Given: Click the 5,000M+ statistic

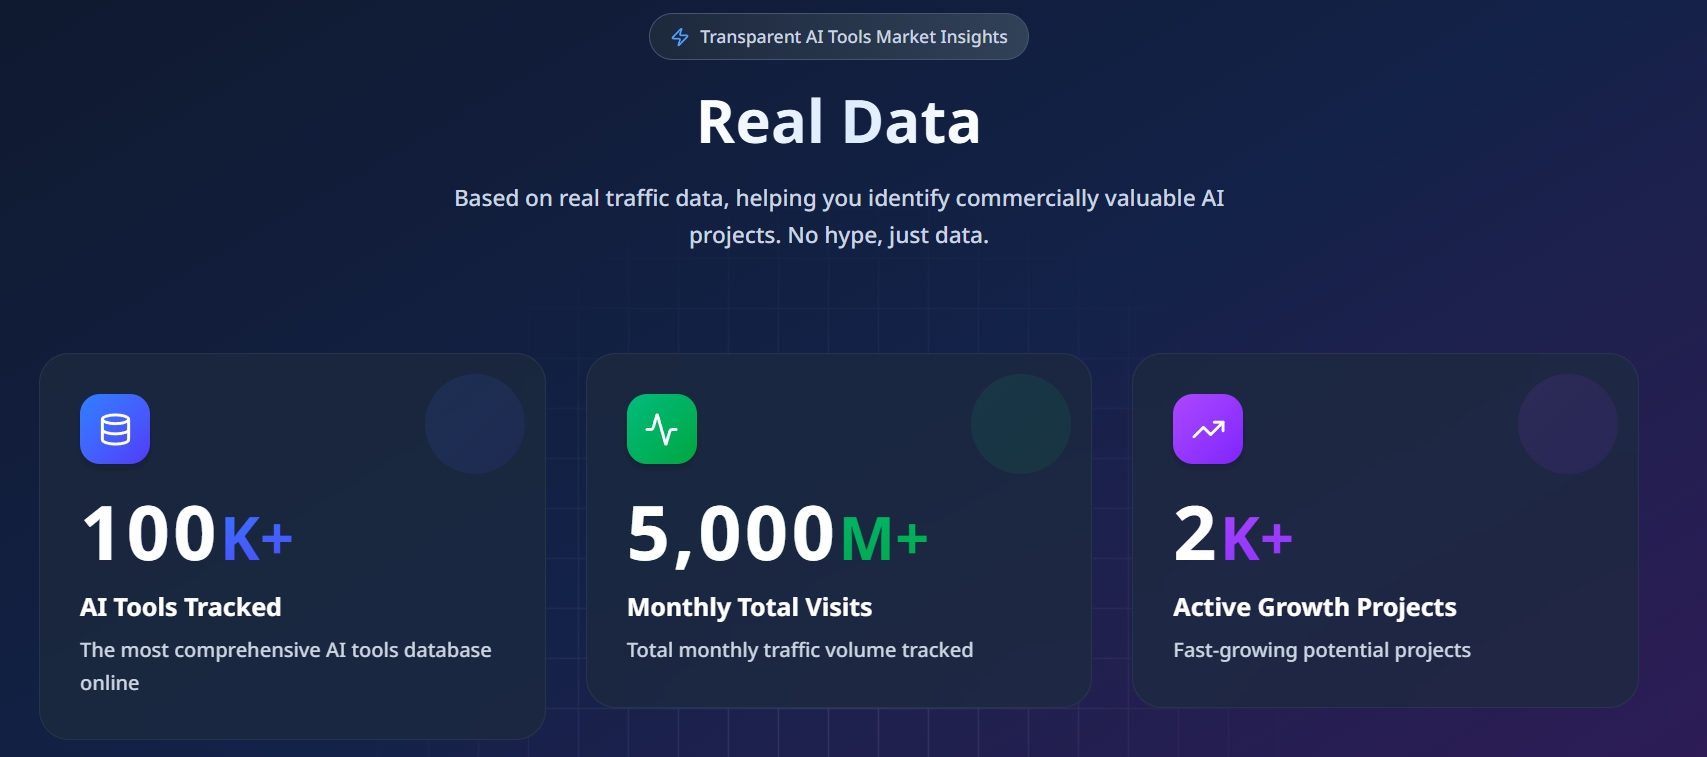Looking at the screenshot, I should 777,535.
